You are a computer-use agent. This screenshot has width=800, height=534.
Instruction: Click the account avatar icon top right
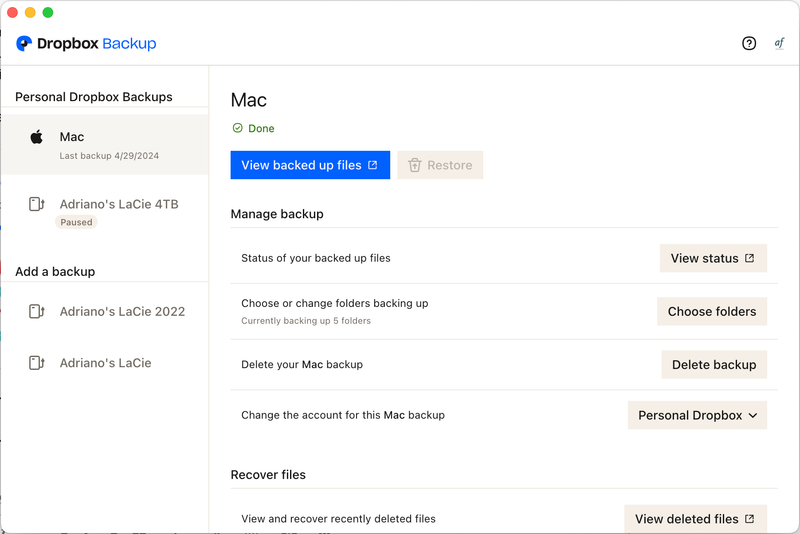coord(779,43)
